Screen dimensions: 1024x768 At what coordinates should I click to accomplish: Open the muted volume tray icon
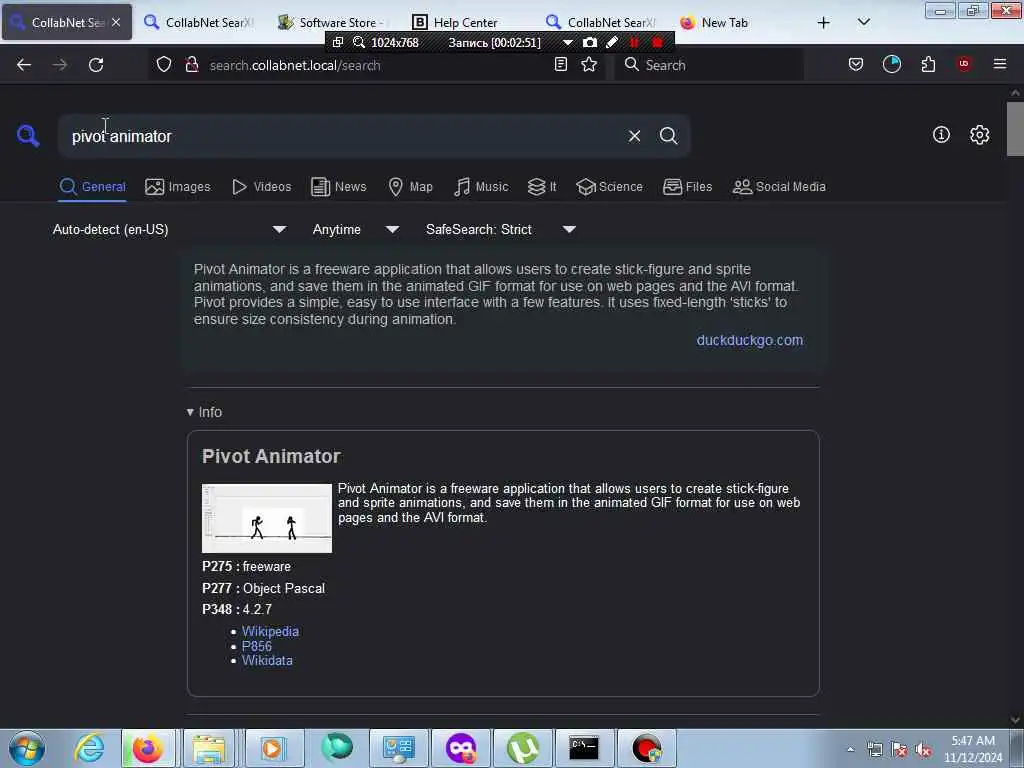(x=923, y=749)
